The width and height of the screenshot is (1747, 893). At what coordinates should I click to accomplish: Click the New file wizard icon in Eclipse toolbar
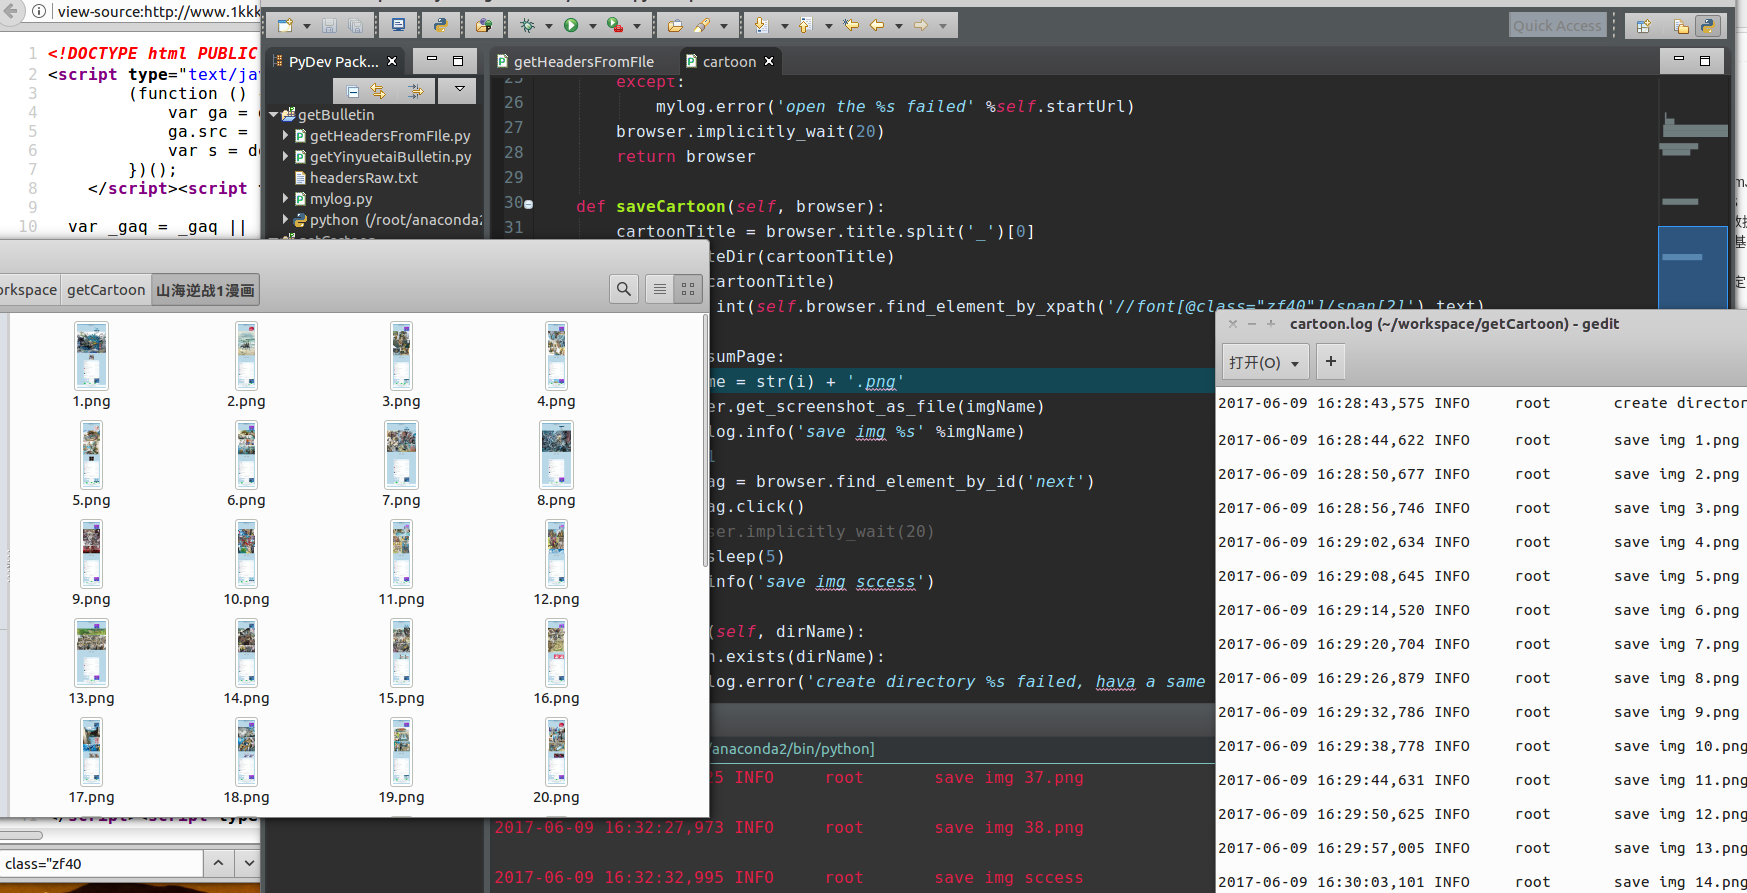pos(285,25)
